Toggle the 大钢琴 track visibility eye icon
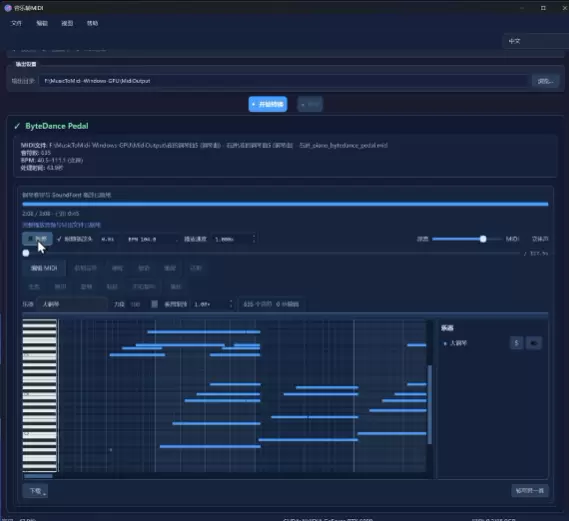 533,343
